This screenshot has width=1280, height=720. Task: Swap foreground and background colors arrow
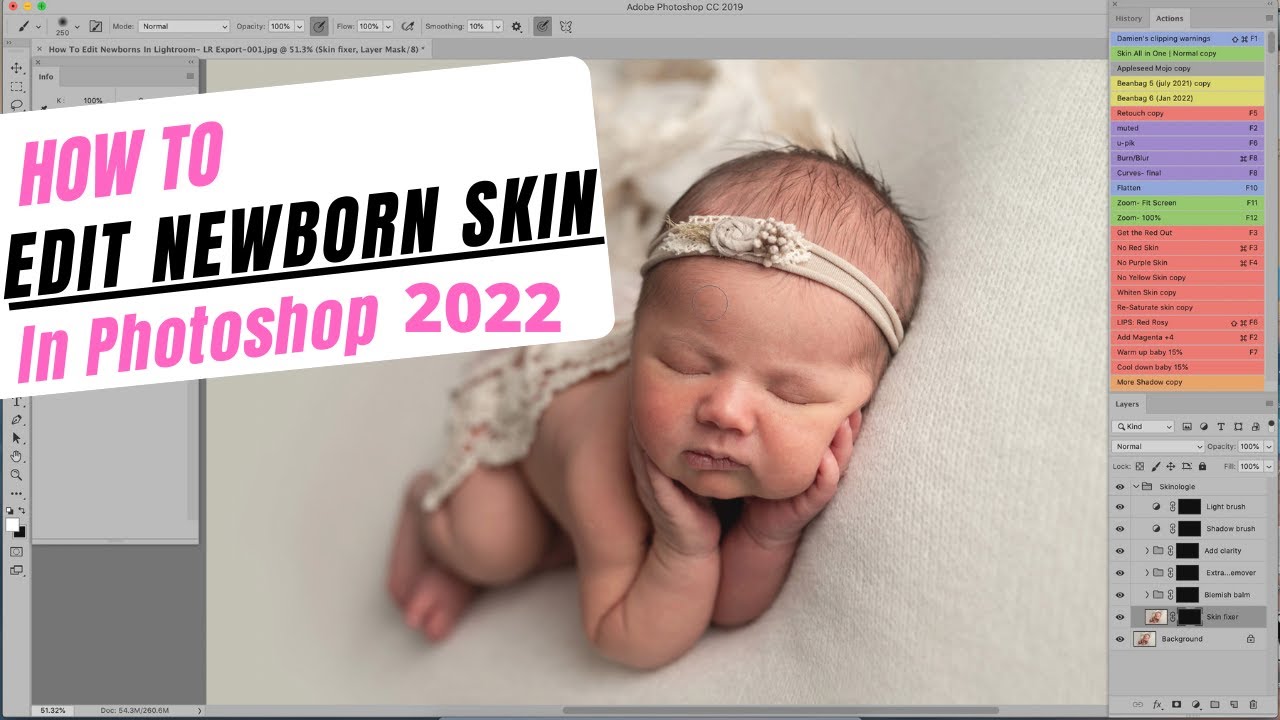tap(23, 511)
